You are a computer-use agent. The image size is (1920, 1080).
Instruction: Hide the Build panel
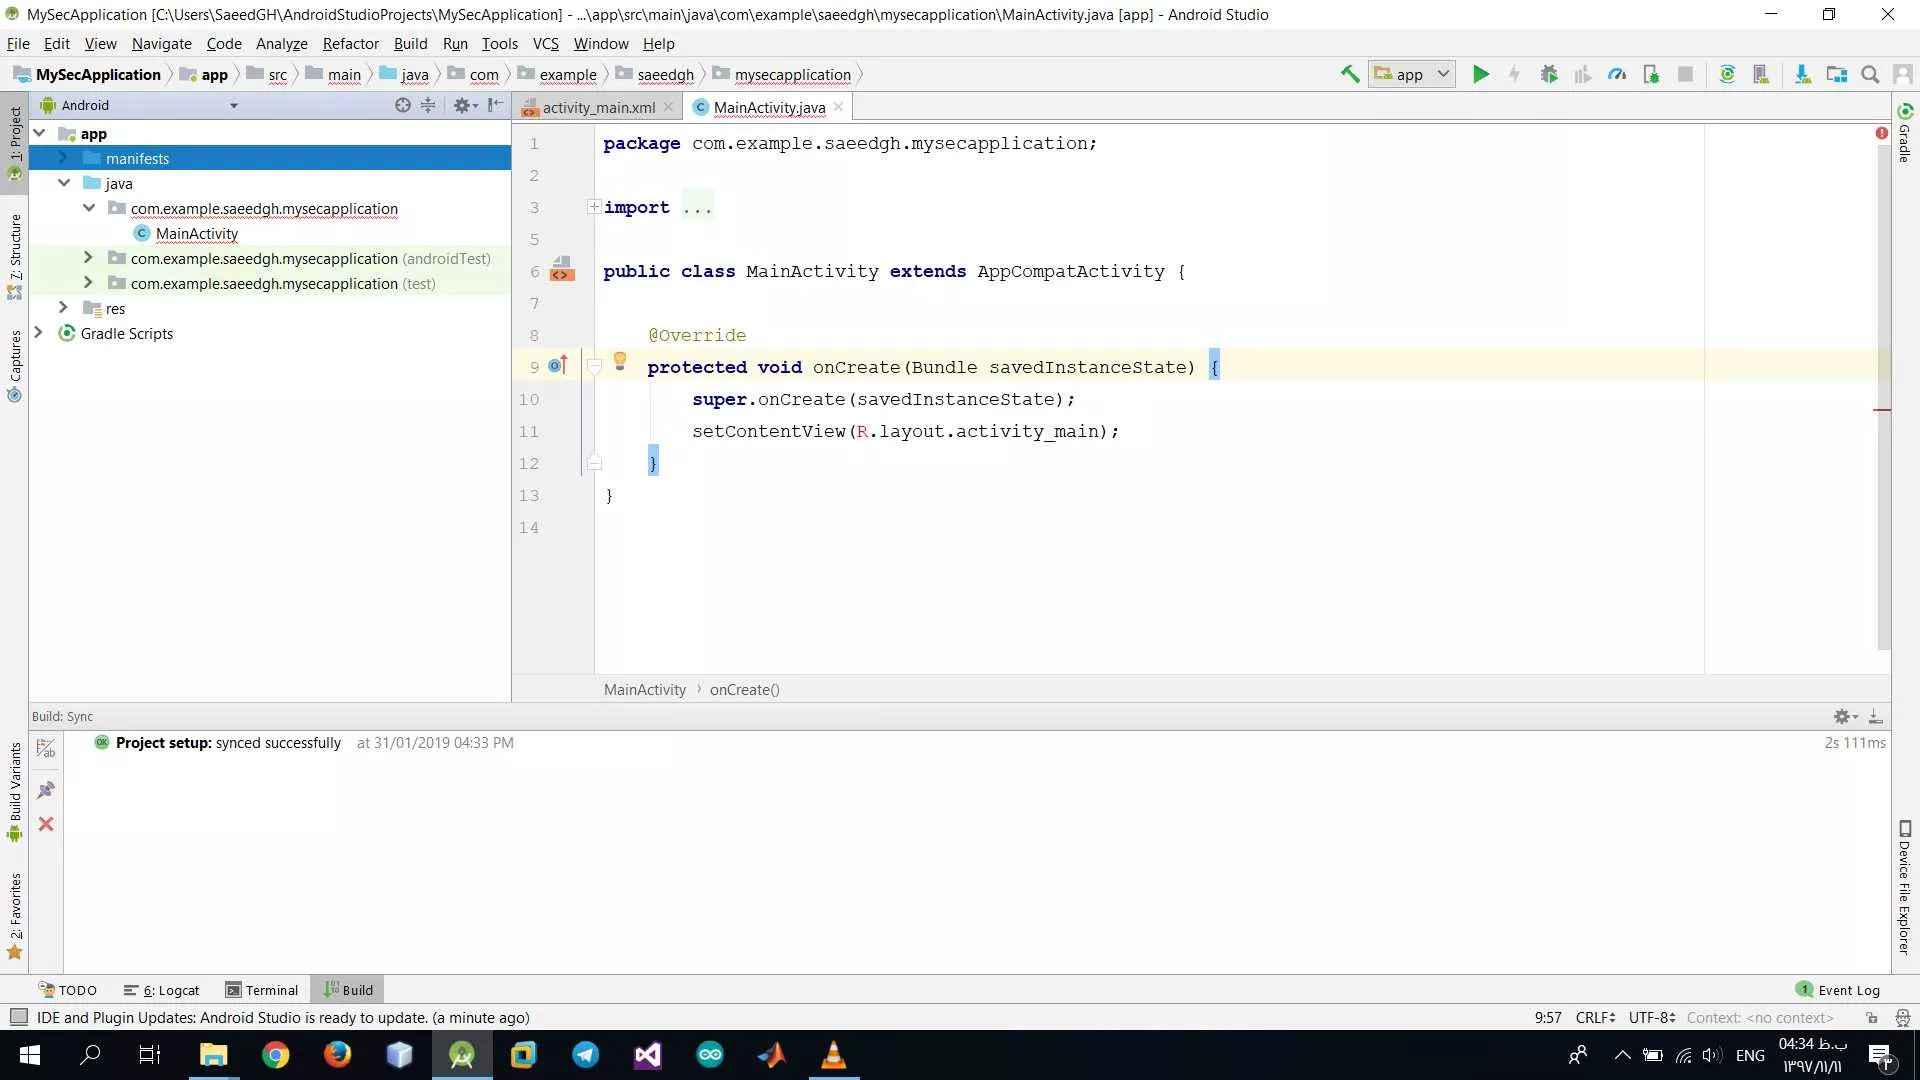[1876, 716]
